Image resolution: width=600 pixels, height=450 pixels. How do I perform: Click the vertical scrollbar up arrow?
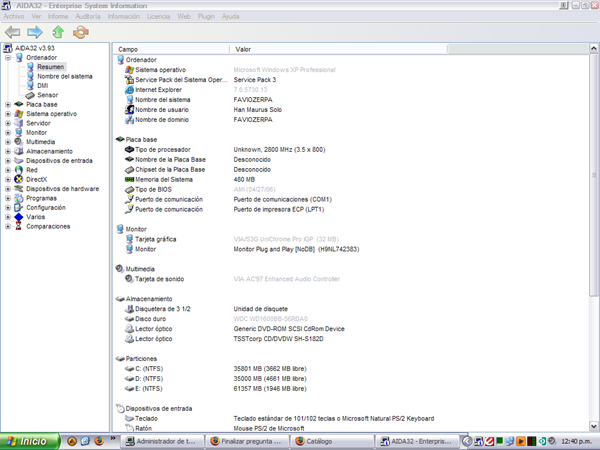click(593, 49)
